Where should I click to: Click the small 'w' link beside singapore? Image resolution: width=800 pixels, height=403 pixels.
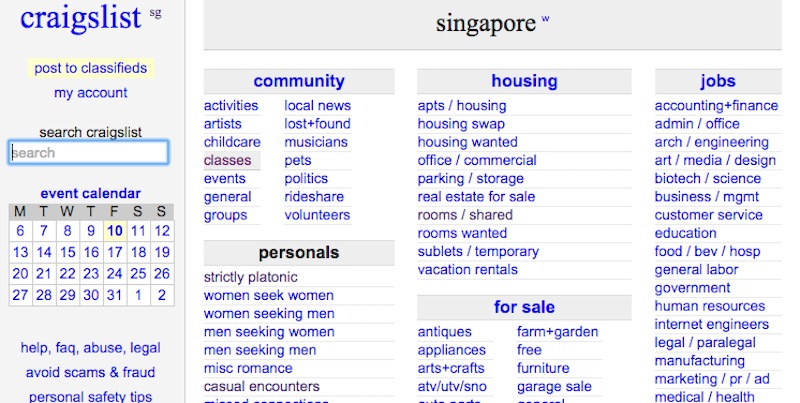point(545,19)
